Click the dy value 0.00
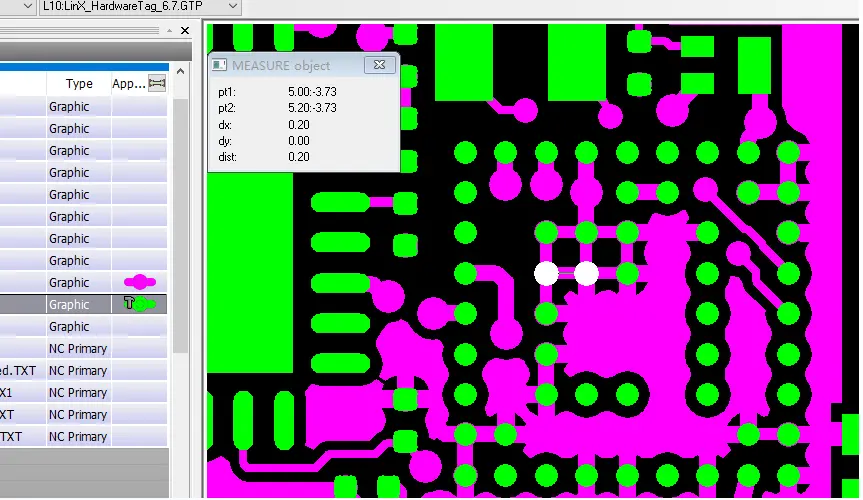The height and width of the screenshot is (500, 863). pos(299,141)
